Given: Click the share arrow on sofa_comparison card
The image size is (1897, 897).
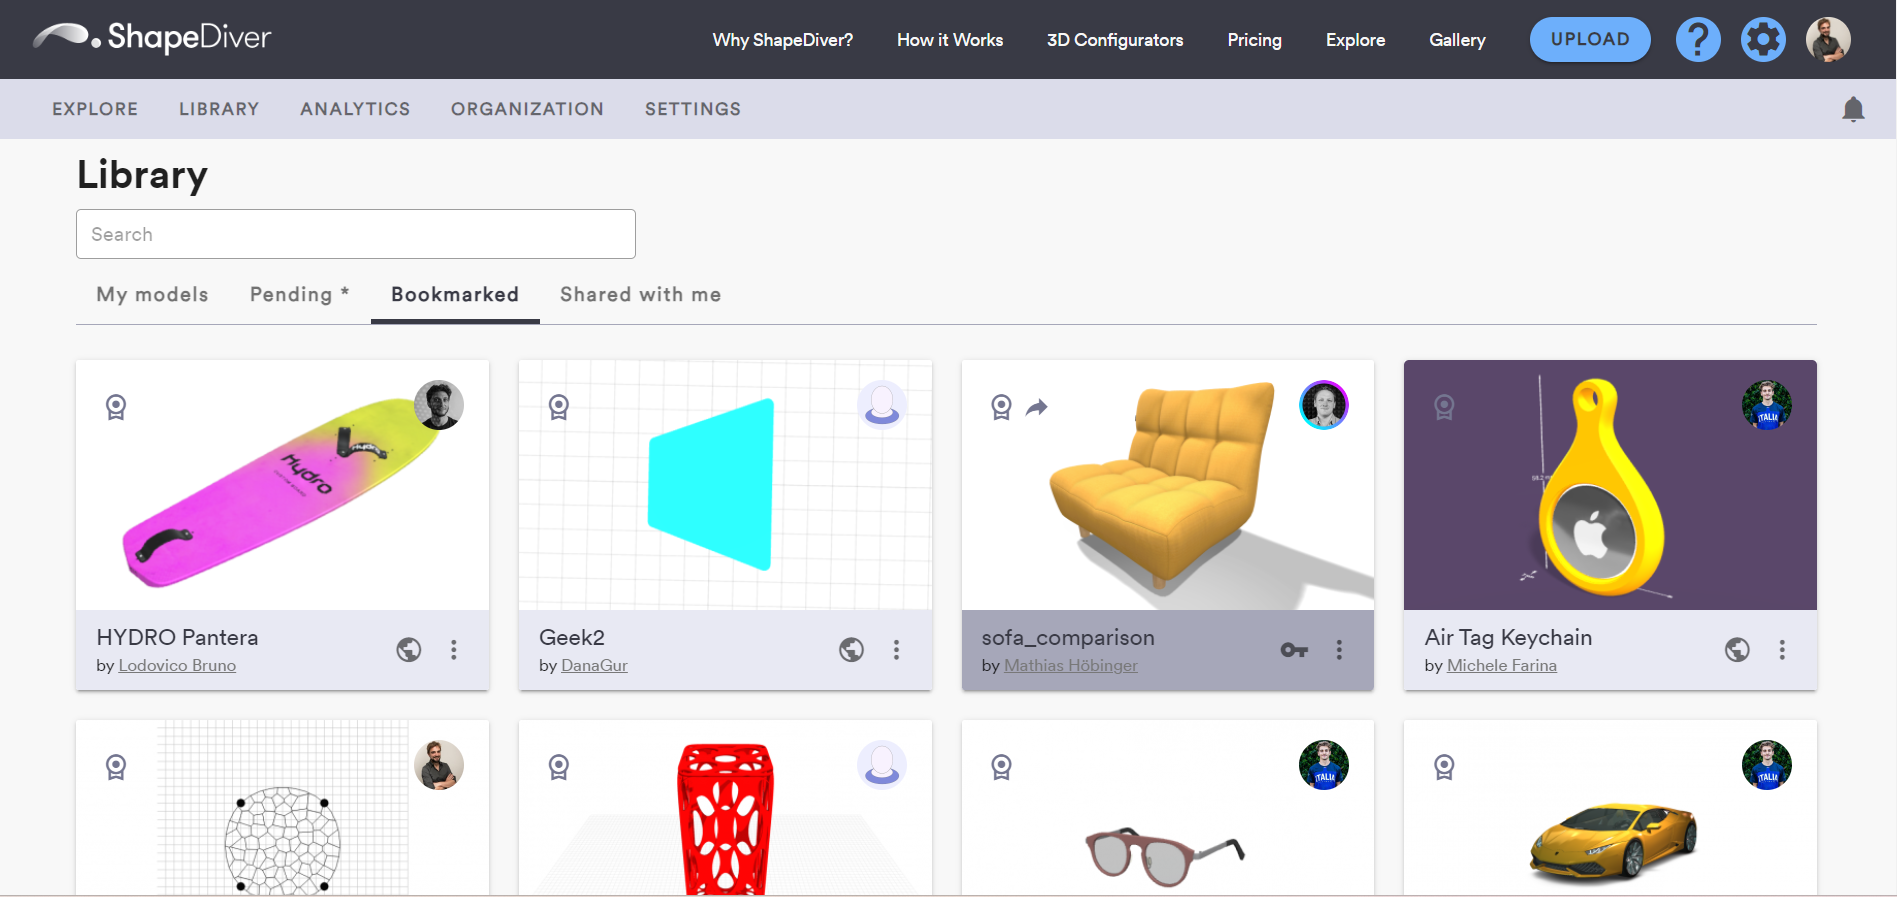Looking at the screenshot, I should point(1037,407).
